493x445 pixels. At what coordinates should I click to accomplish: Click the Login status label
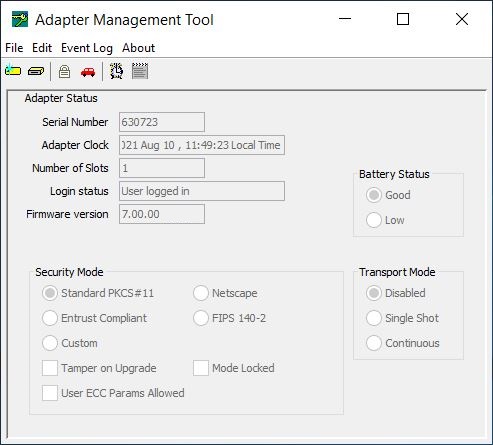tap(79, 191)
